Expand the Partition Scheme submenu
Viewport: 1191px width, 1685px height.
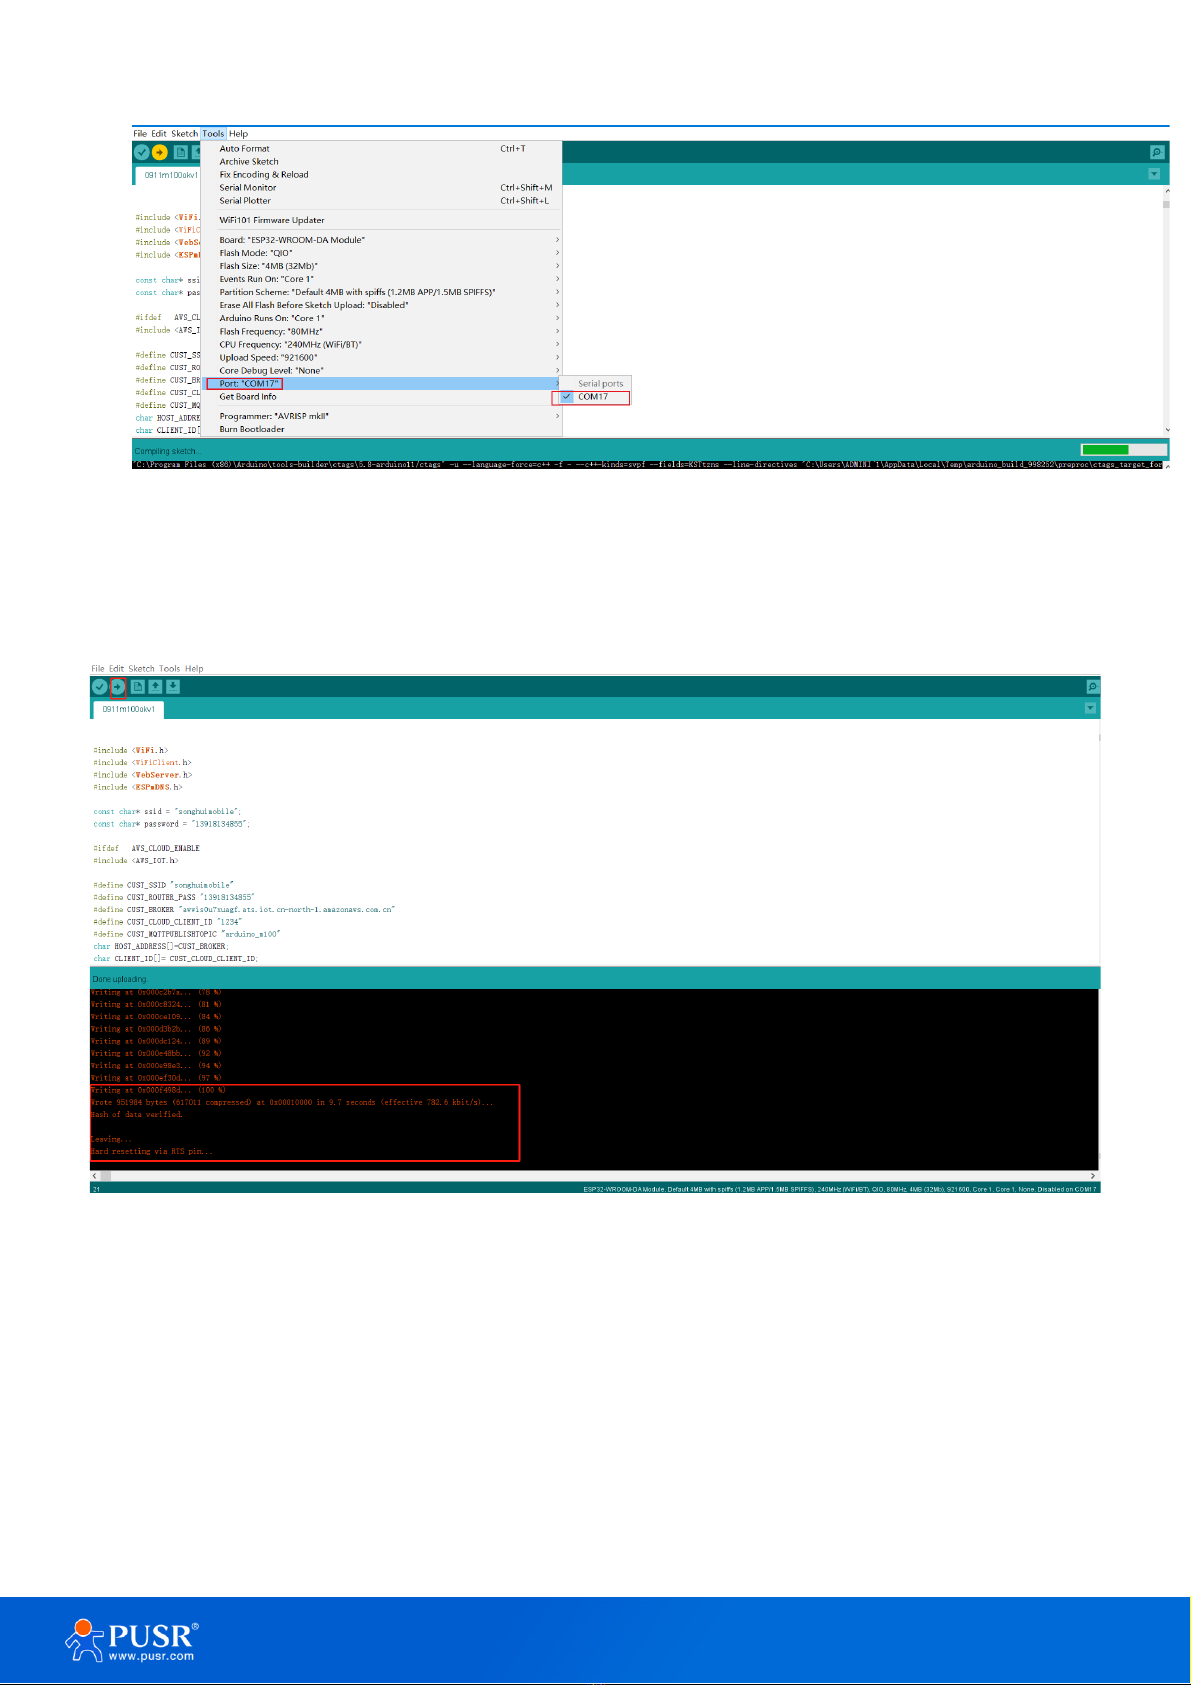coord(357,292)
